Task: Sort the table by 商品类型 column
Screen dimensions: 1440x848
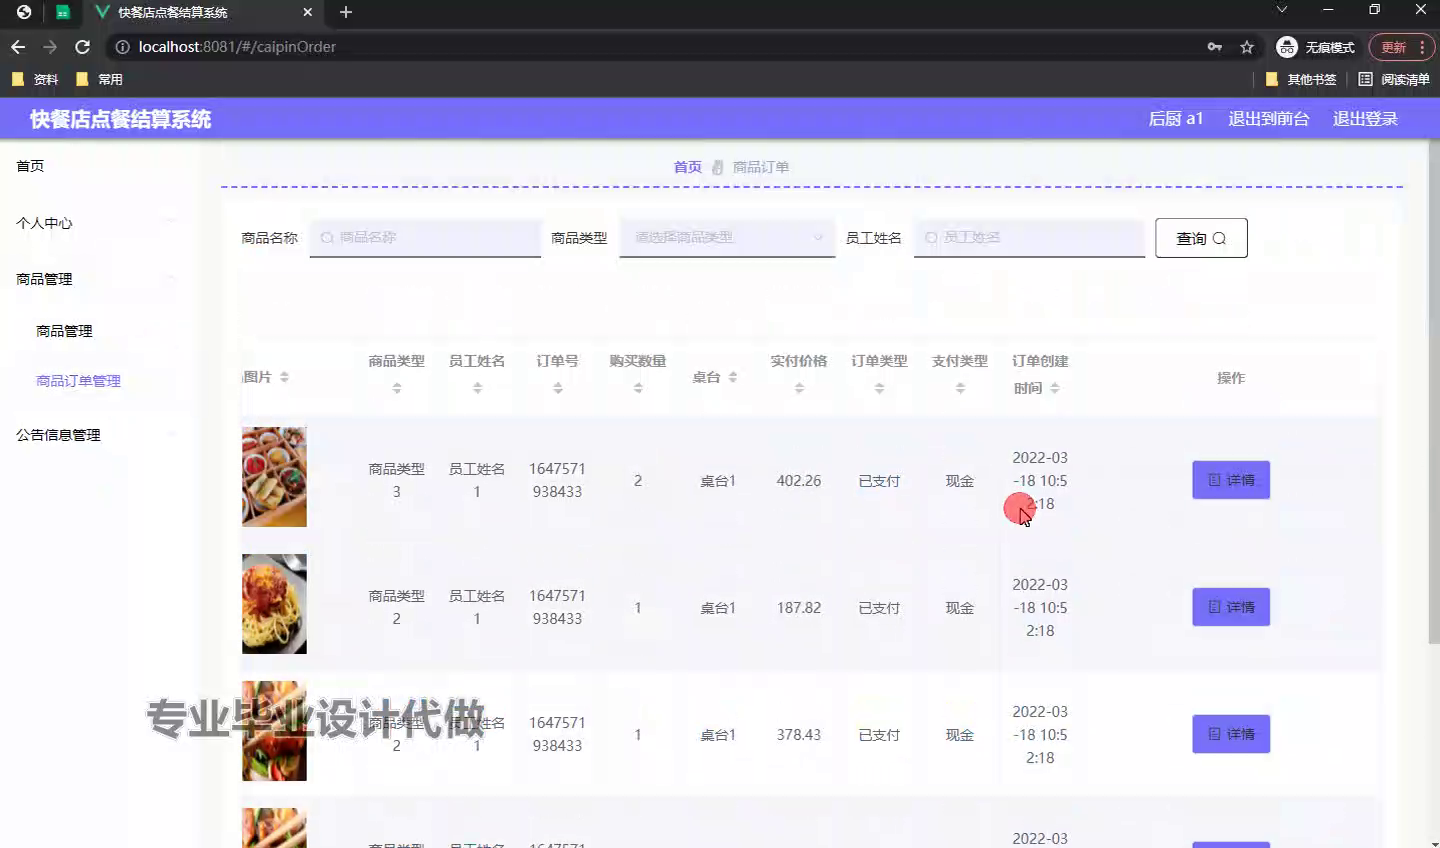Action: pos(397,388)
